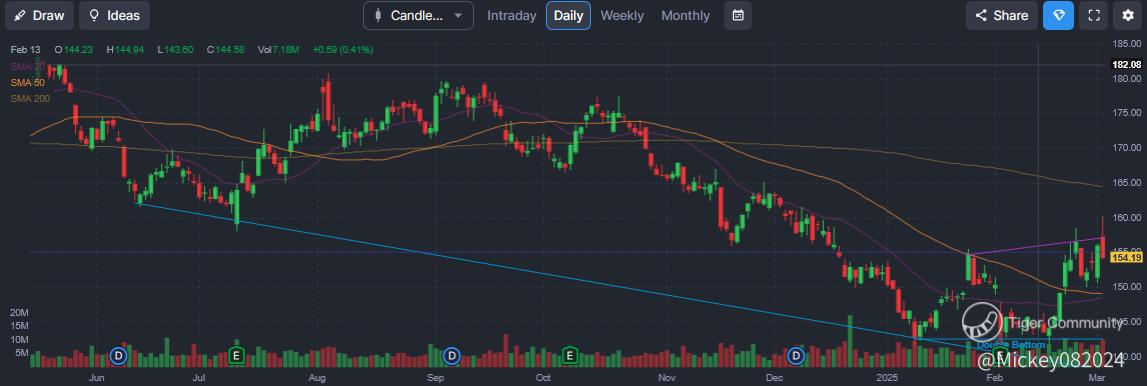The image size is (1147, 386).
Task: Open the Ideas lightbulb panel
Action: pyautogui.click(x=114, y=15)
